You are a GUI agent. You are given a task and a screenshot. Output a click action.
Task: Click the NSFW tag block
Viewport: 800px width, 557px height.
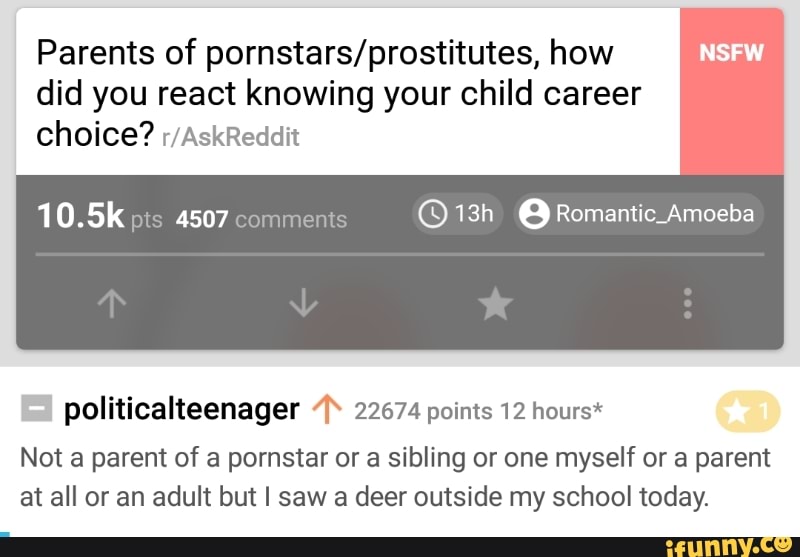coord(731,91)
